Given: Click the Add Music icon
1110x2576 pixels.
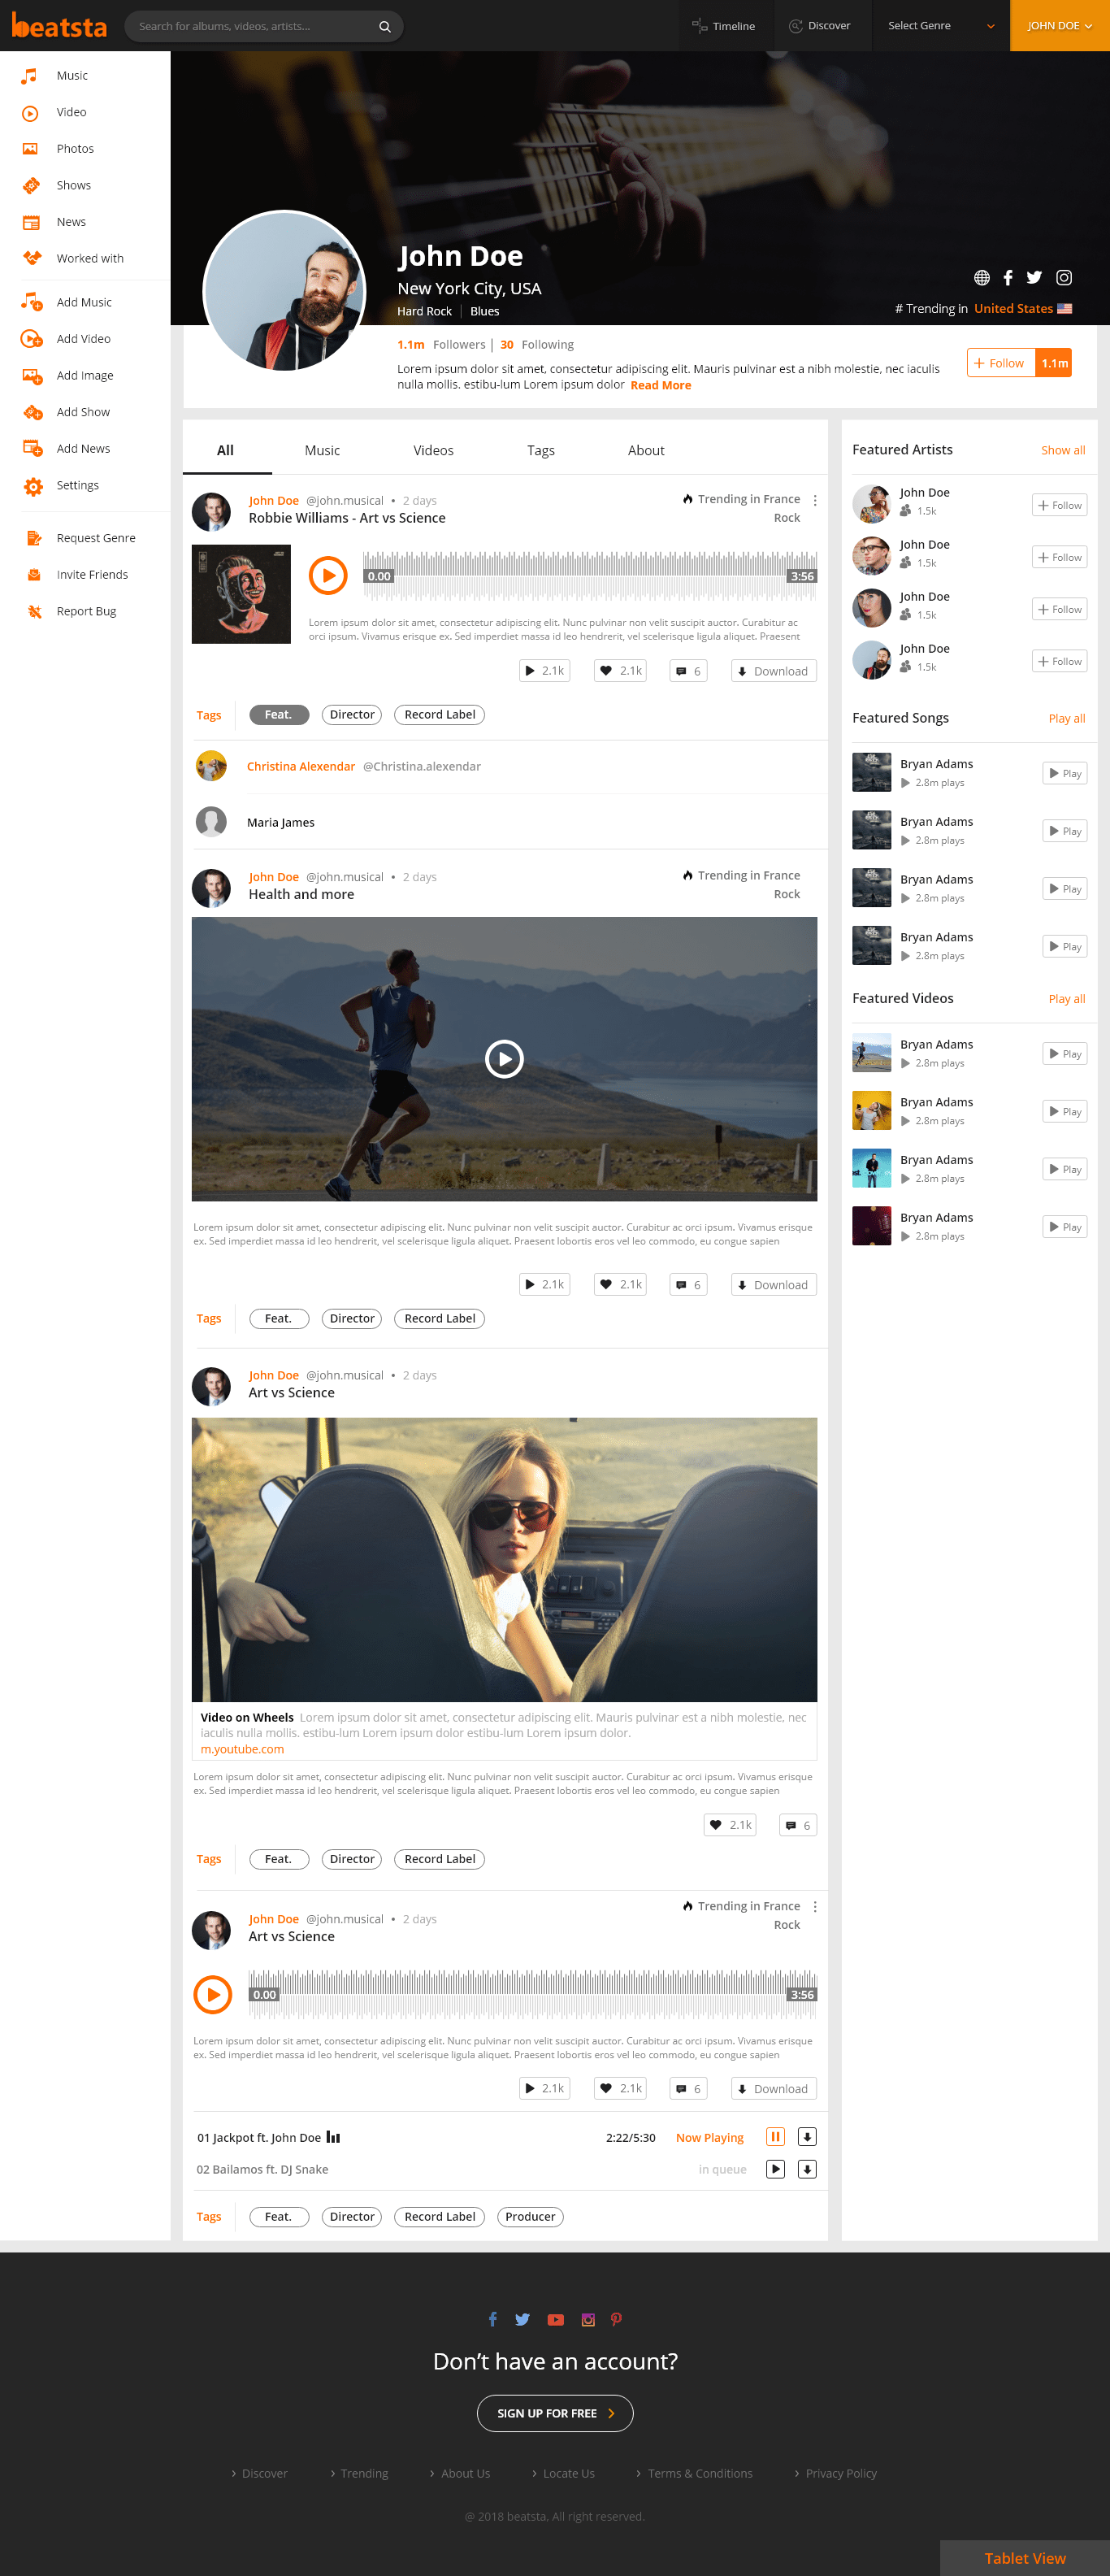Looking at the screenshot, I should pyautogui.click(x=32, y=302).
